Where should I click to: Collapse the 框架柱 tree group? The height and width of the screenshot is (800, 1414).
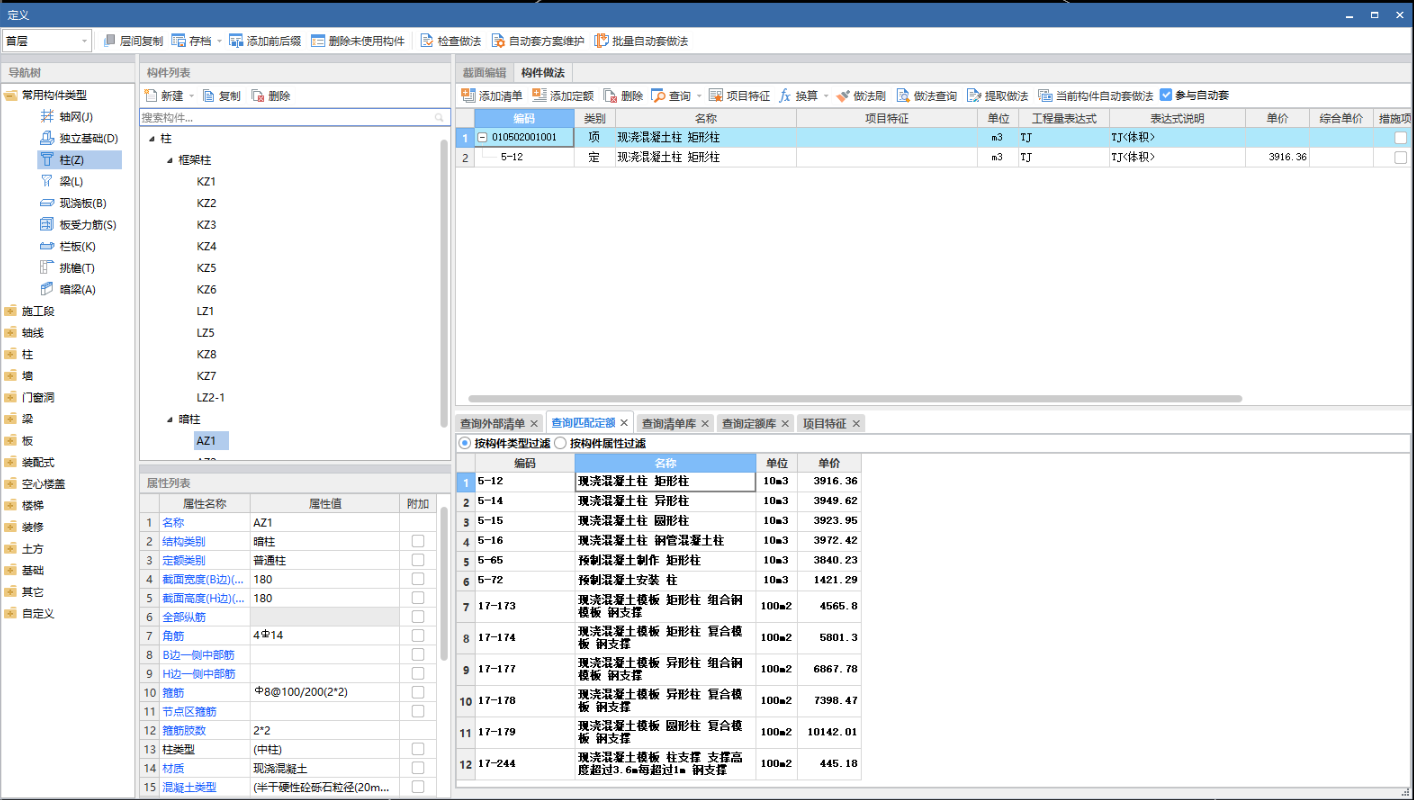click(x=170, y=160)
